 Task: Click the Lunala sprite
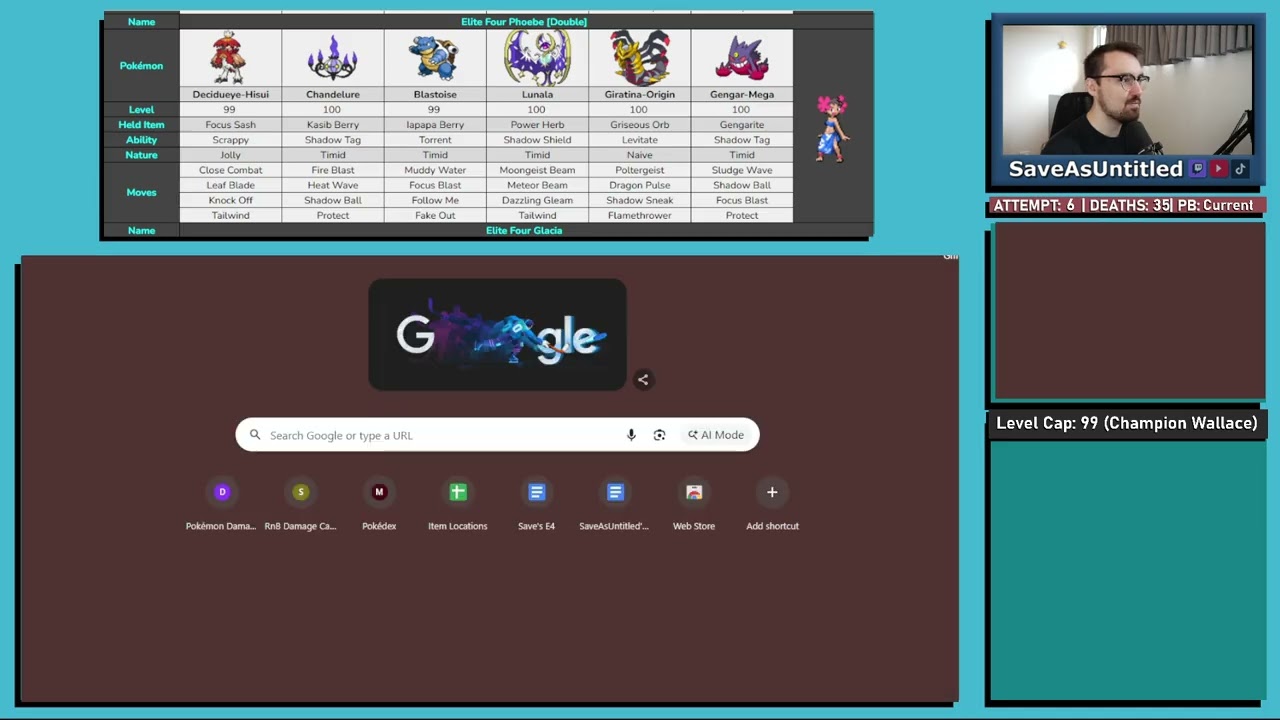click(x=537, y=57)
